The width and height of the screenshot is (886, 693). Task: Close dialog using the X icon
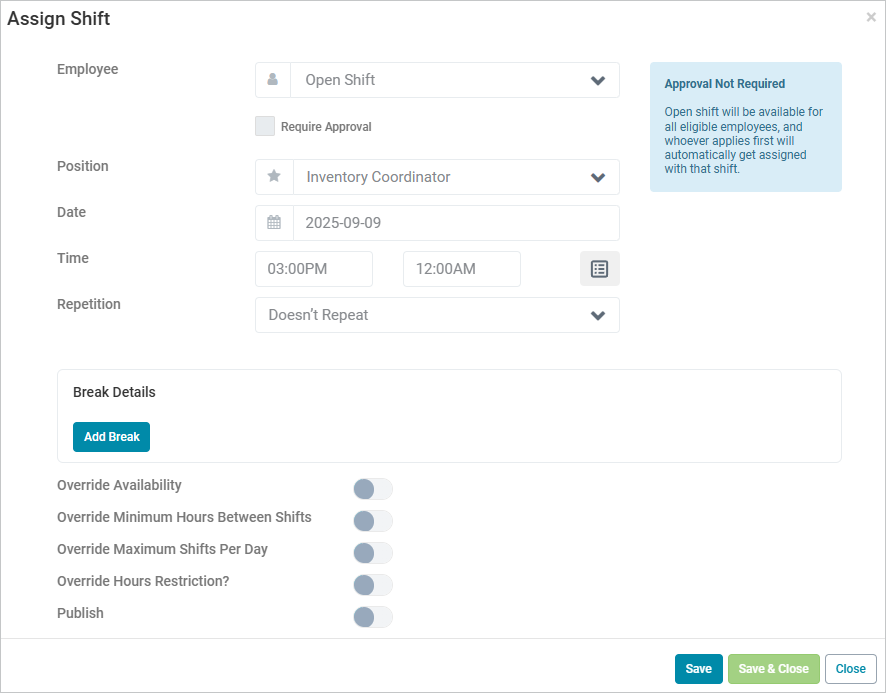click(871, 18)
